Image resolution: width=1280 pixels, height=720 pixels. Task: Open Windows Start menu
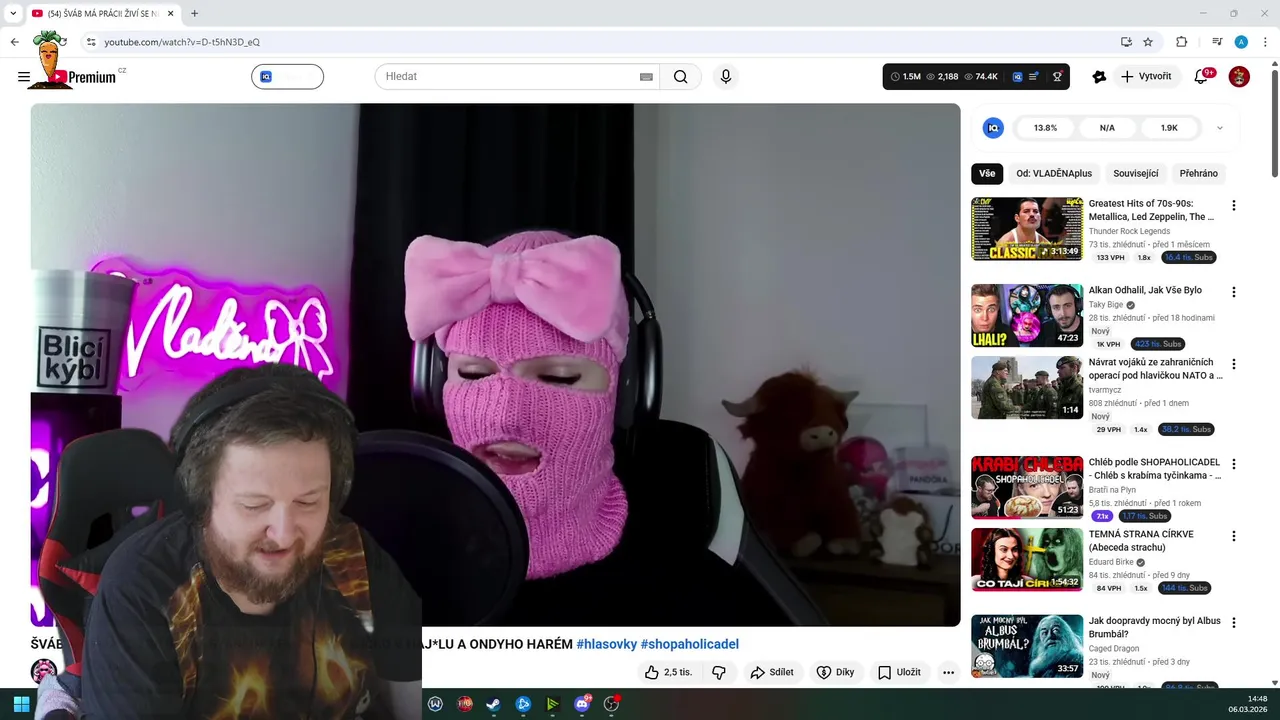[x=21, y=704]
